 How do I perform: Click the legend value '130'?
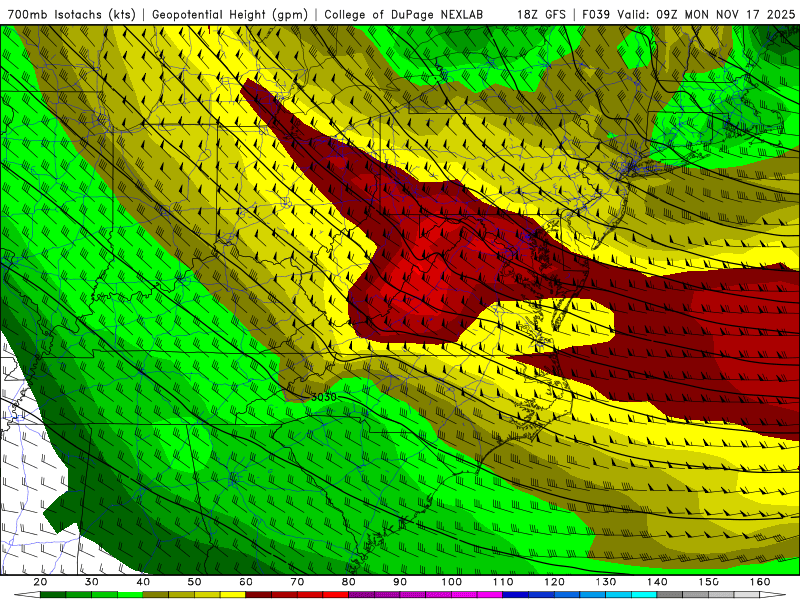click(606, 582)
